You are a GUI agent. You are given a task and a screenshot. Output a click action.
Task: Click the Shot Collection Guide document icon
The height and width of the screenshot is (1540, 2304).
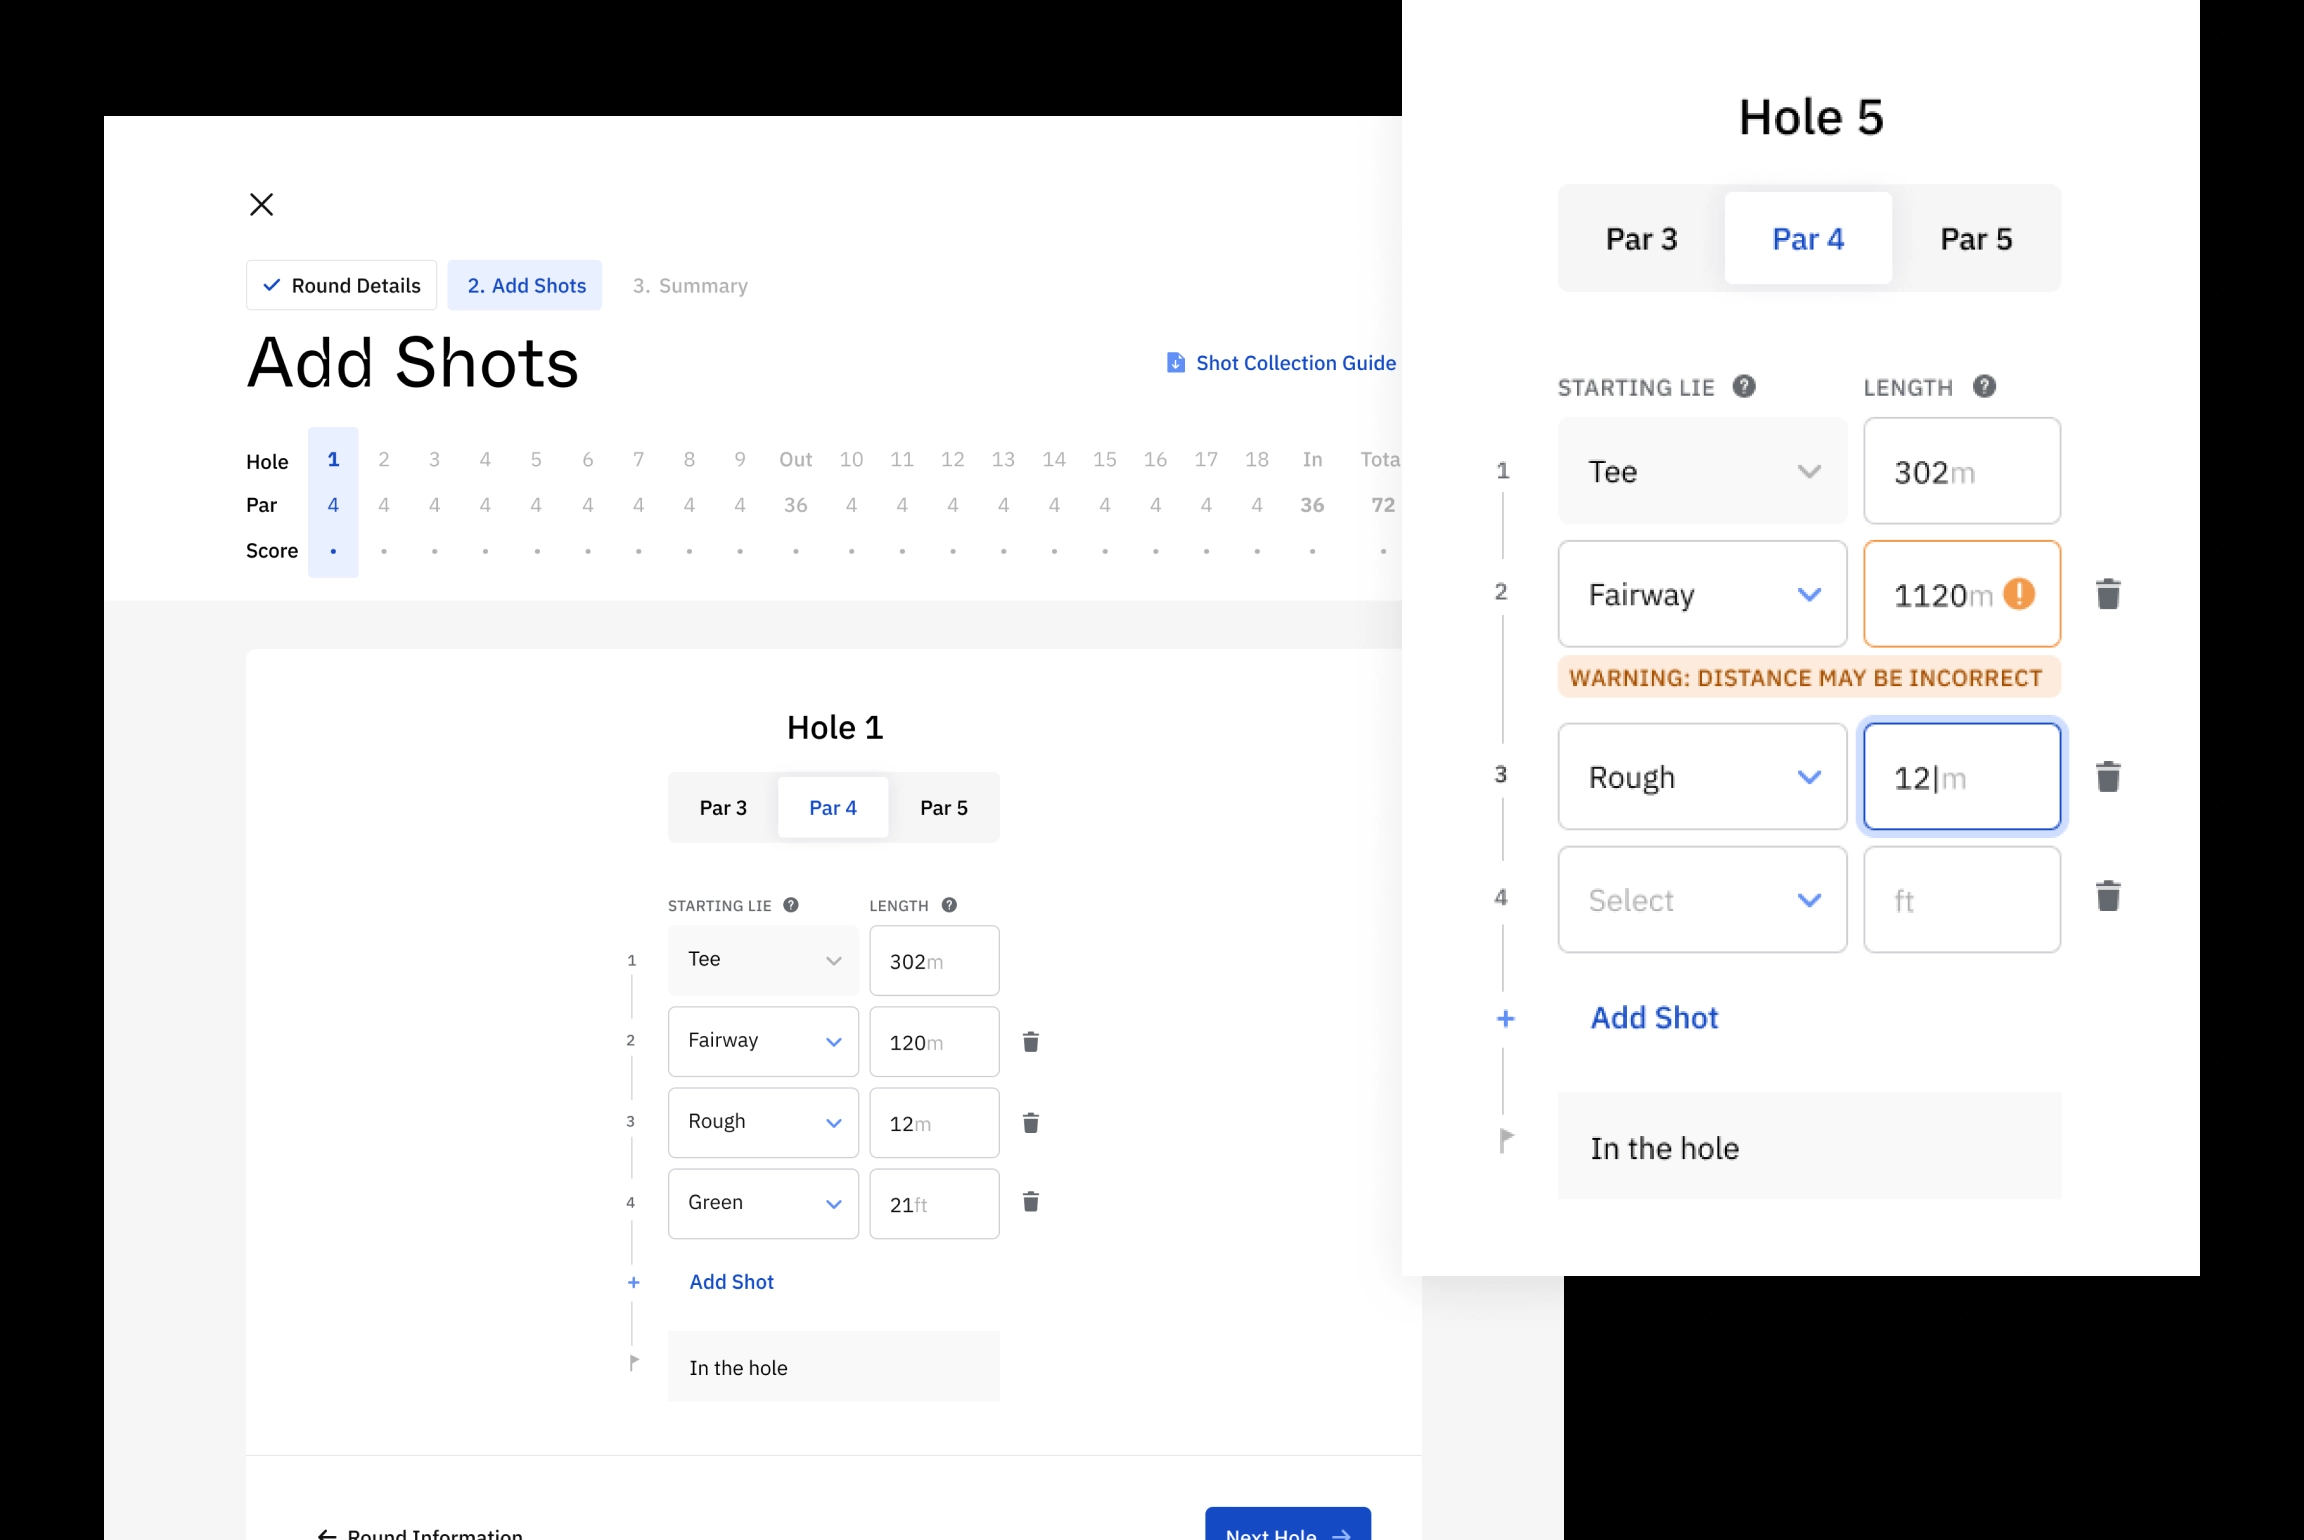click(1175, 362)
